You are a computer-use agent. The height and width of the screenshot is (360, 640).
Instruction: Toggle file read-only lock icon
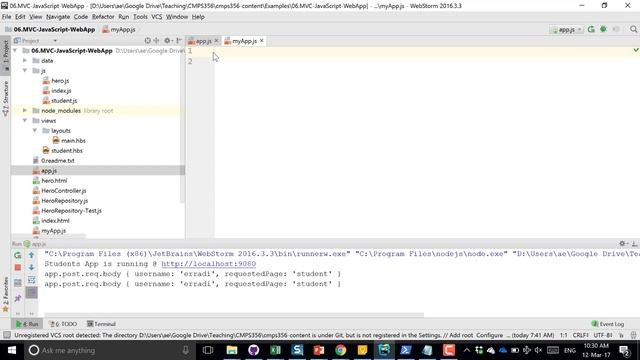[621, 335]
